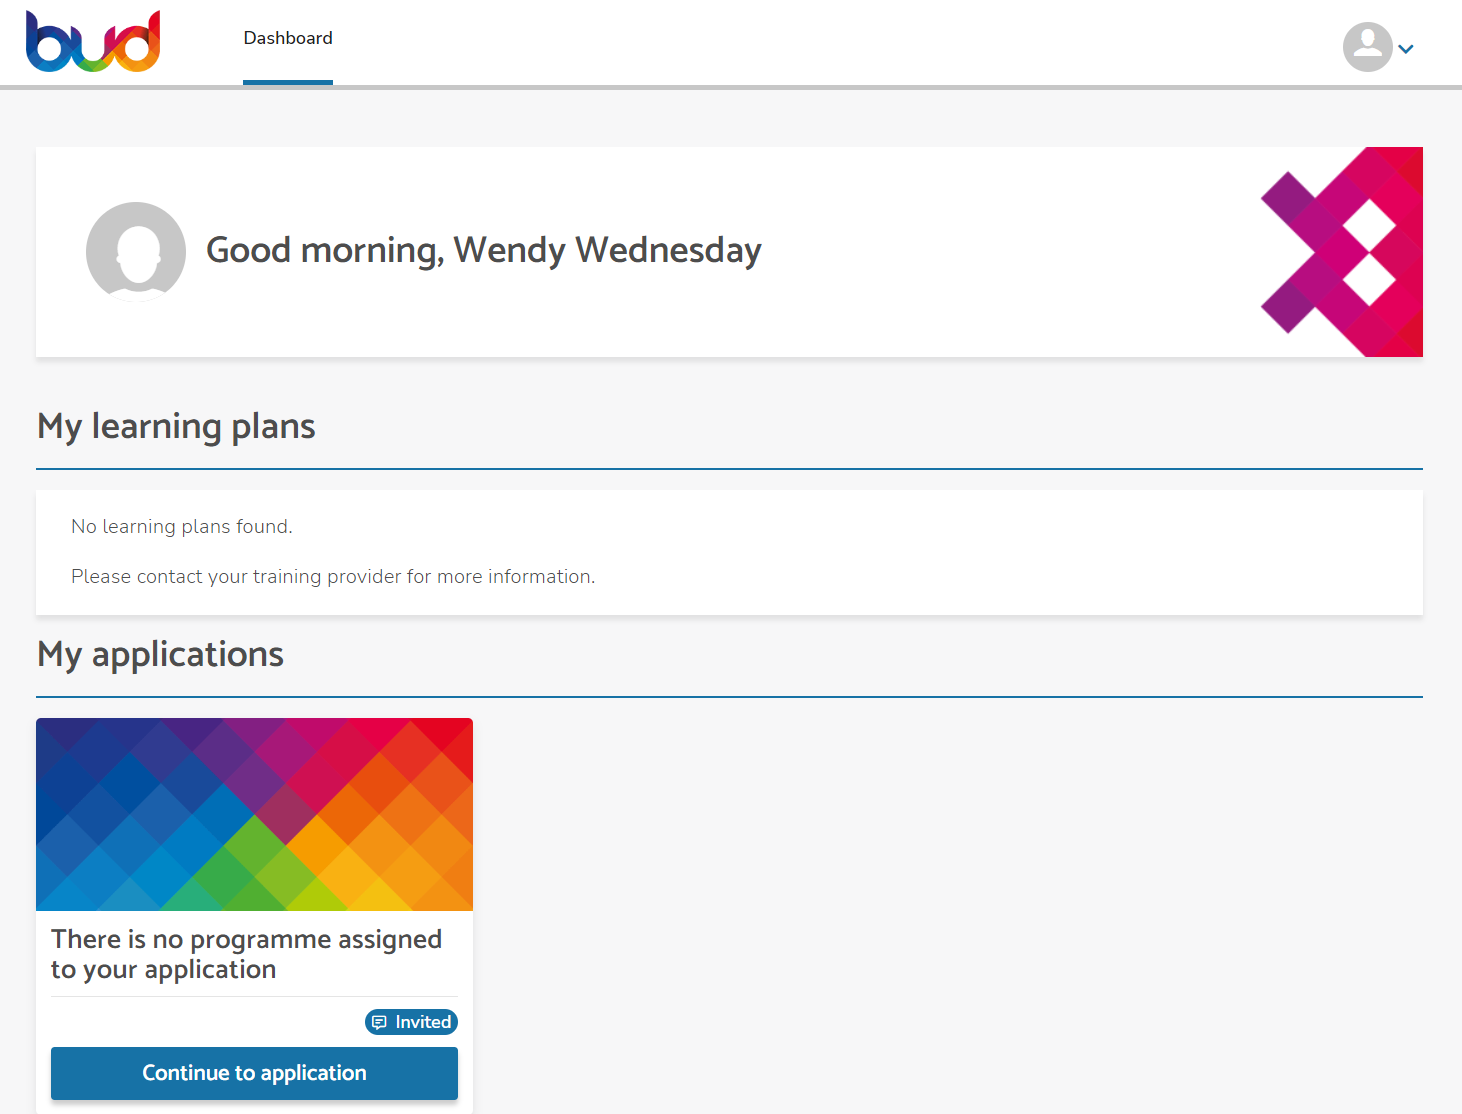Open the colorful application card image
Screen dimensions: 1462x1114
coord(254,814)
